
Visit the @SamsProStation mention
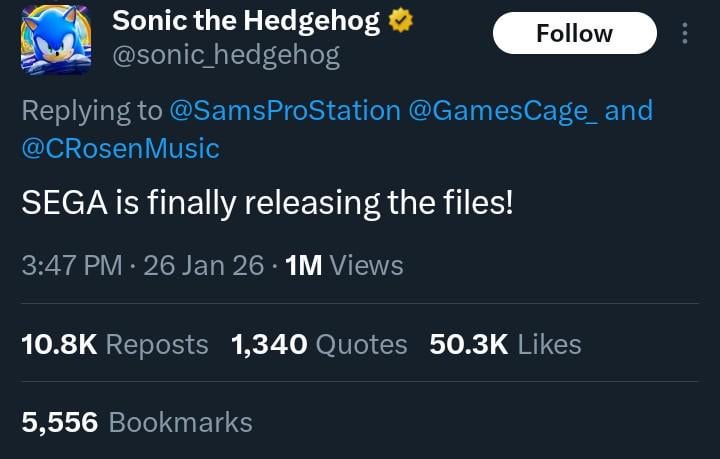[x=284, y=110]
